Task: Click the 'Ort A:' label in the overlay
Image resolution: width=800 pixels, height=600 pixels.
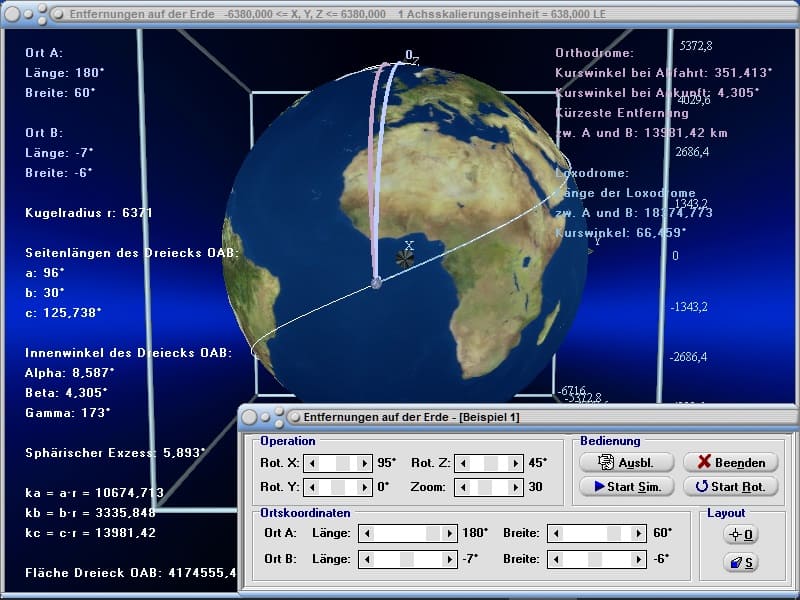Action: tap(44, 53)
